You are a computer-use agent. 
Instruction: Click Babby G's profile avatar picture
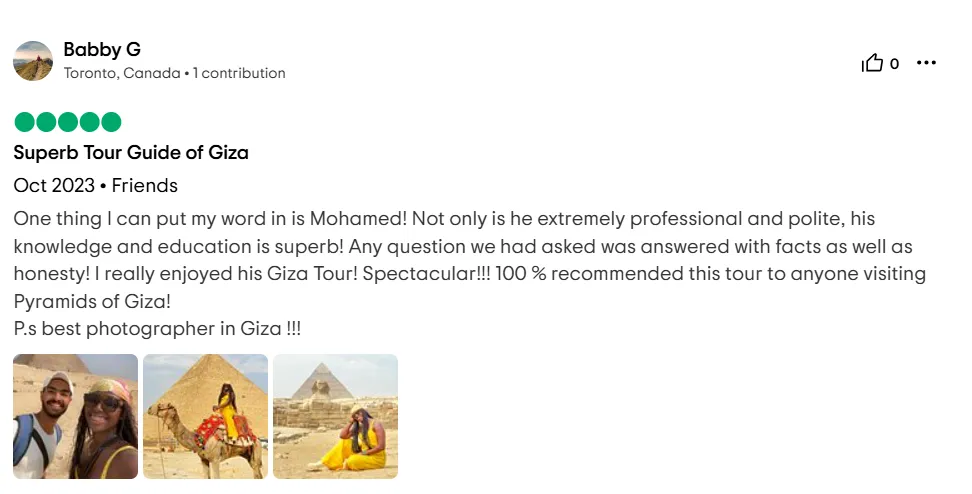33,61
